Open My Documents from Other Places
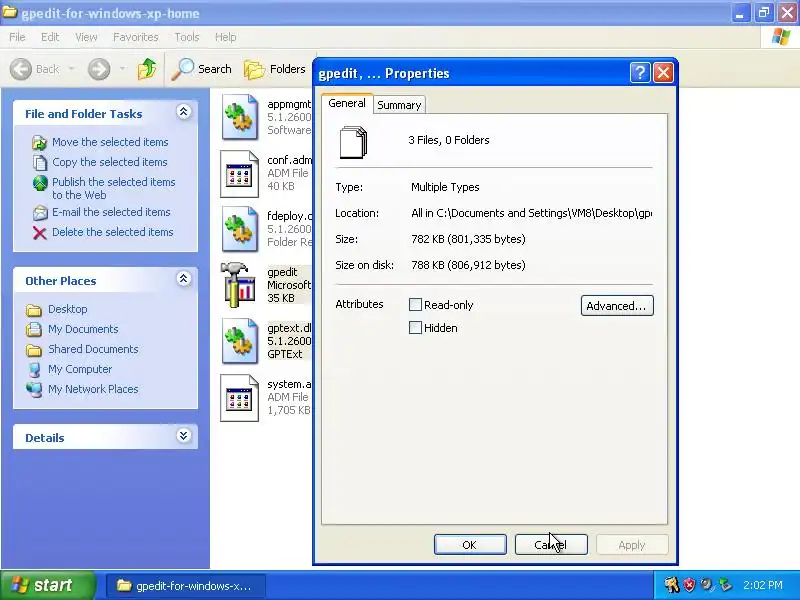 (x=83, y=329)
